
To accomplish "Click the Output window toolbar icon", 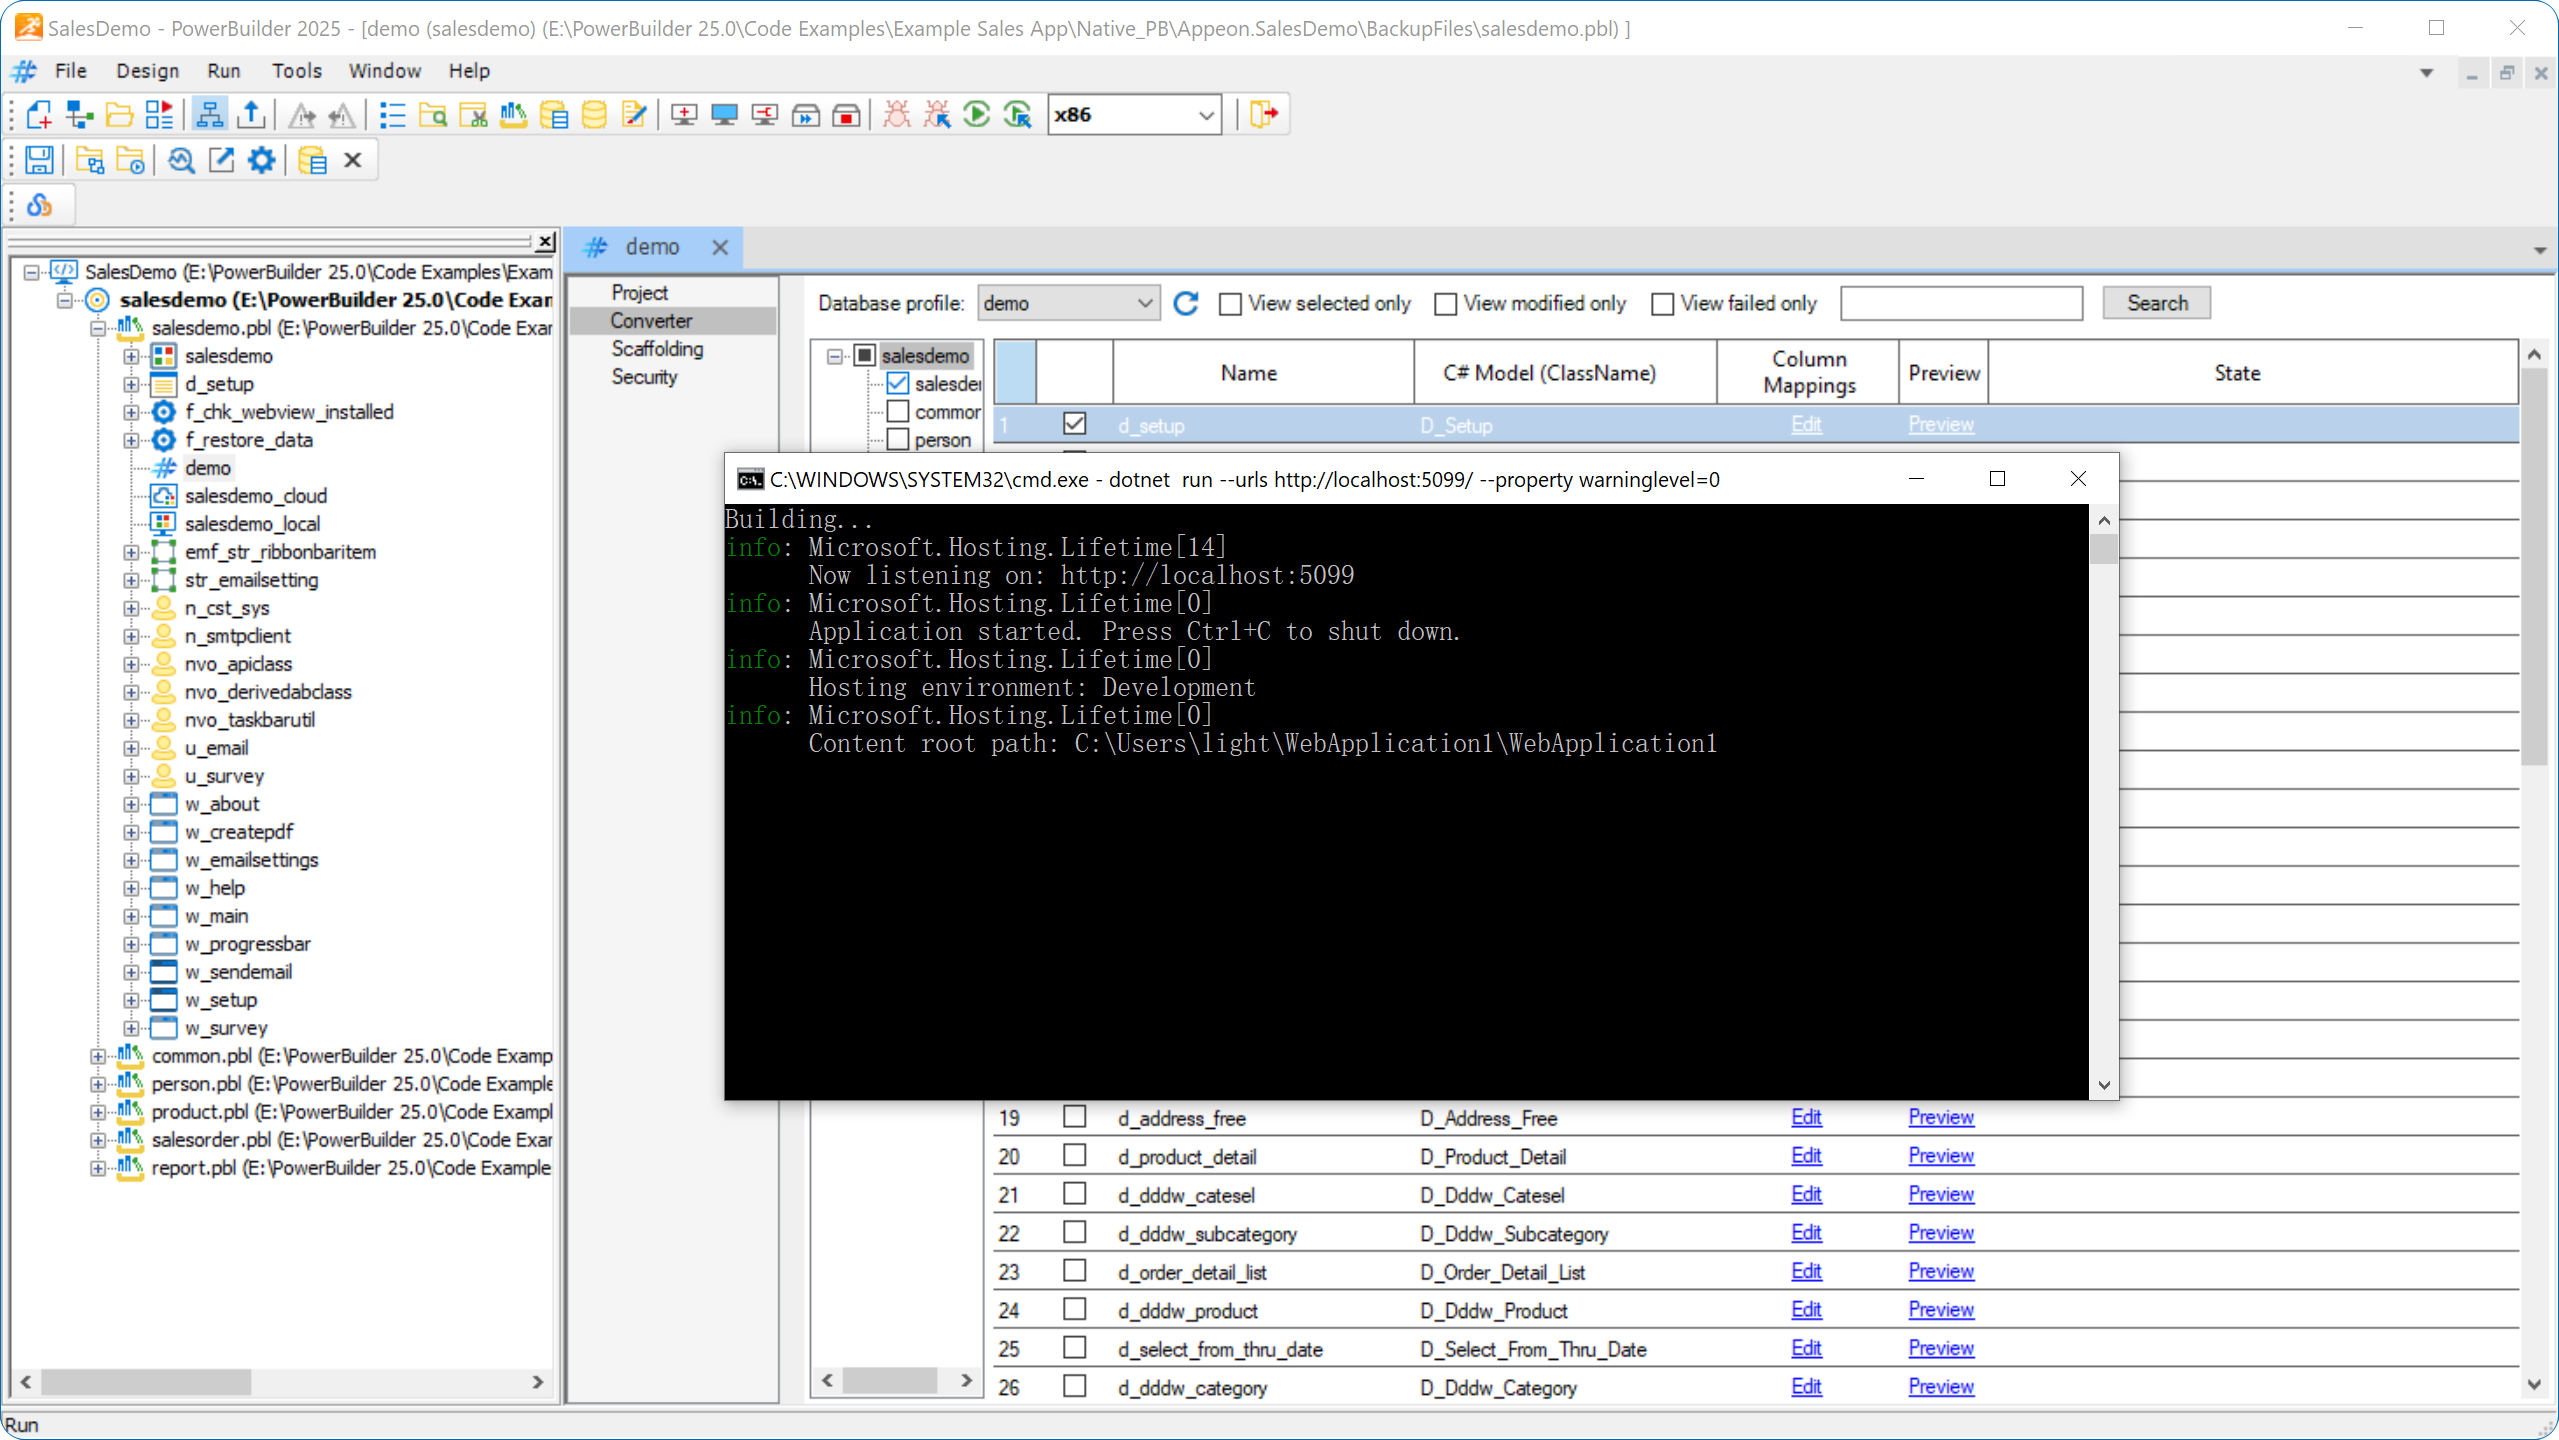I will (x=251, y=115).
